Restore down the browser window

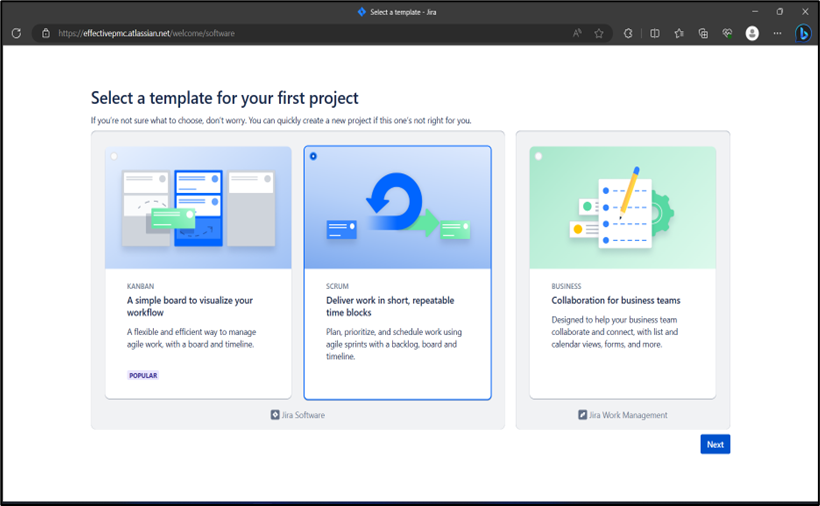[780, 12]
